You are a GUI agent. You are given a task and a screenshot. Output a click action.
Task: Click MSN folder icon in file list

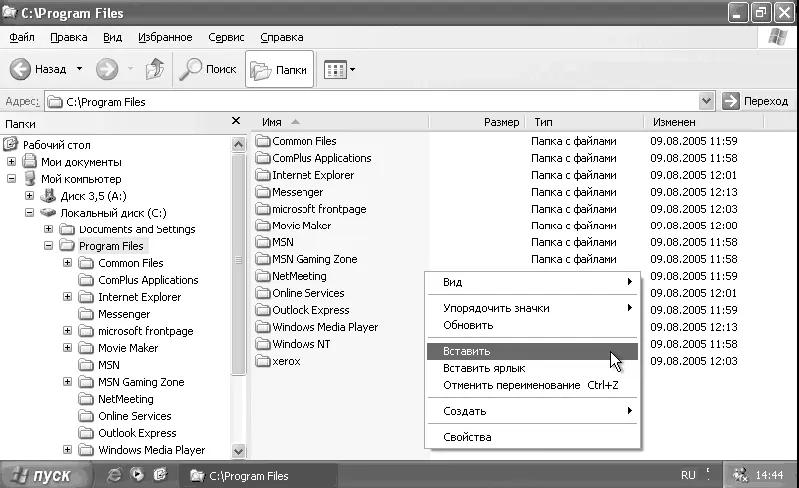[x=263, y=242]
